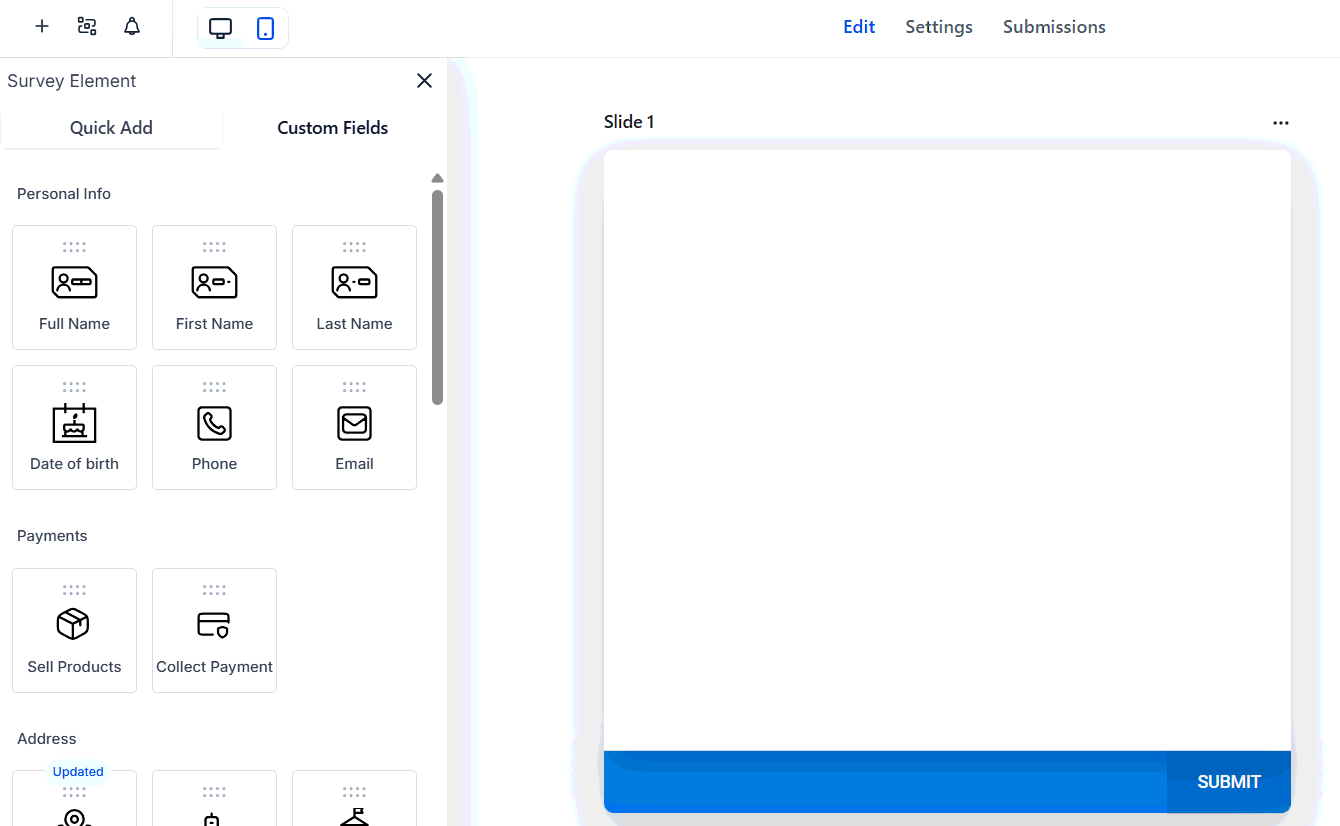This screenshot has width=1340, height=826.
Task: Select the Last Name field element
Action: point(354,287)
